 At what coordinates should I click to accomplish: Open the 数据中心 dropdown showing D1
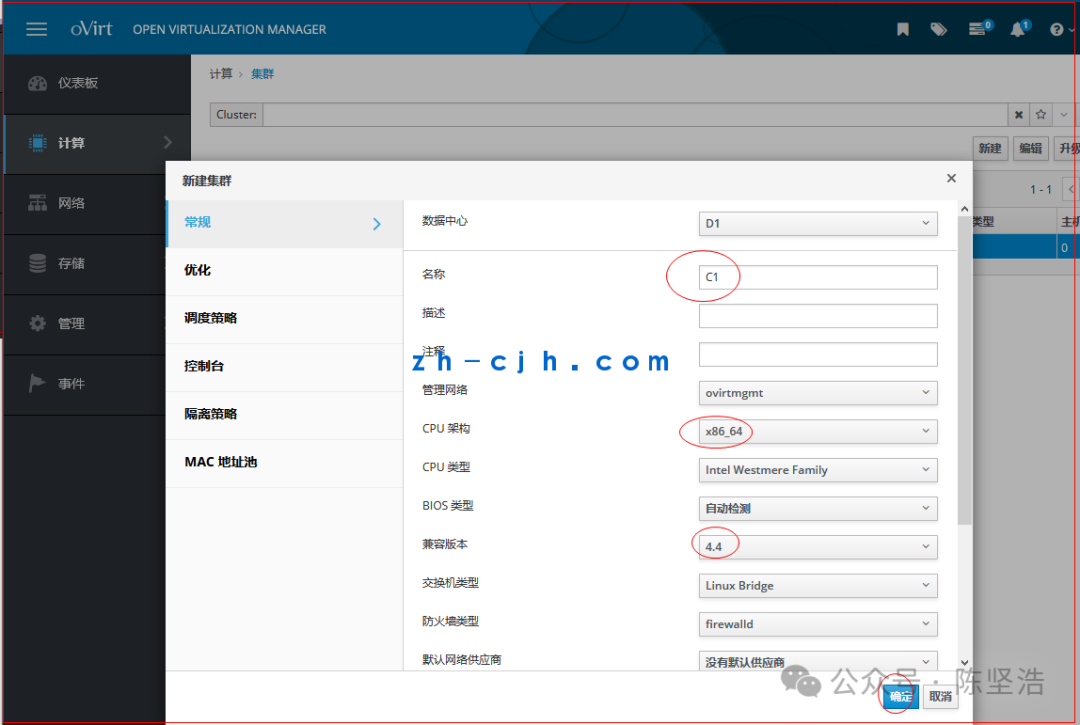[818, 223]
